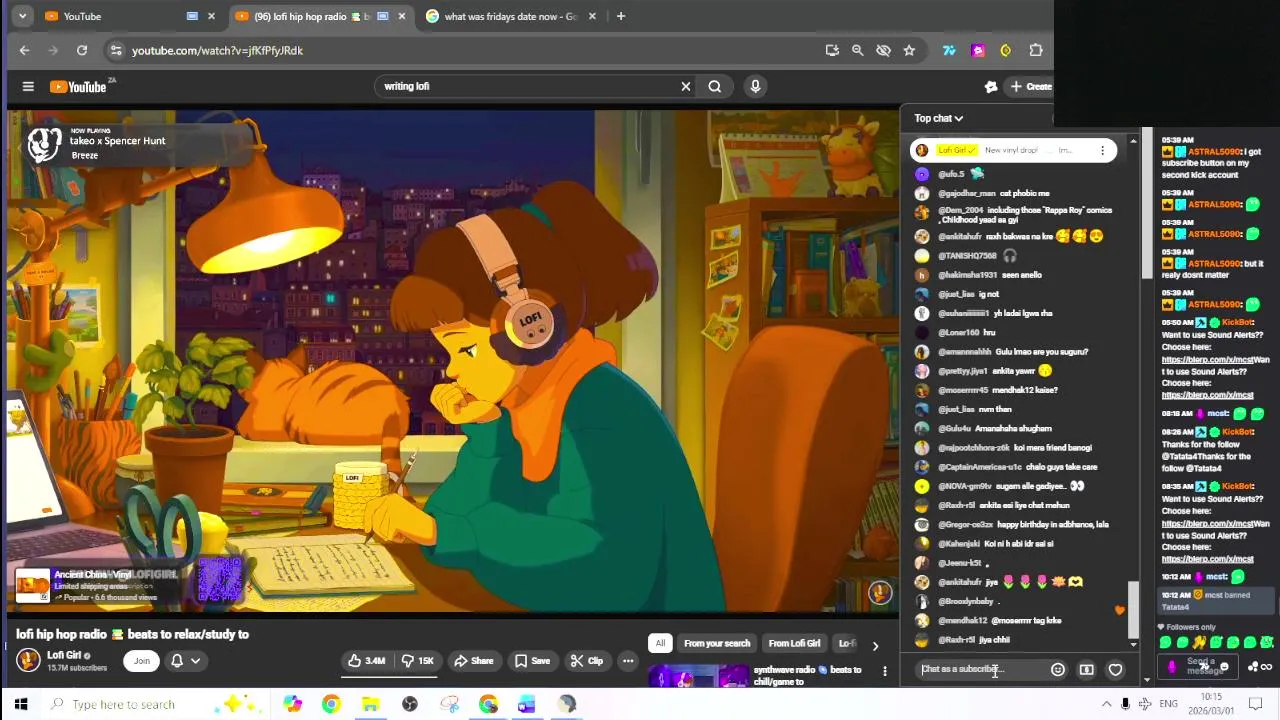Open Super Chat dollar icon in chat

(x=1086, y=670)
